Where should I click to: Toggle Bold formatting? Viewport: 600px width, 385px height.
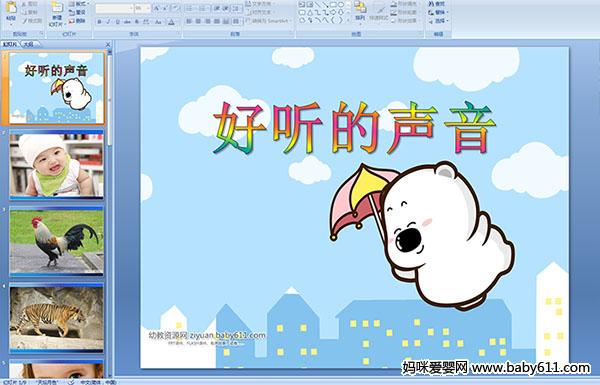pyautogui.click(x=99, y=22)
